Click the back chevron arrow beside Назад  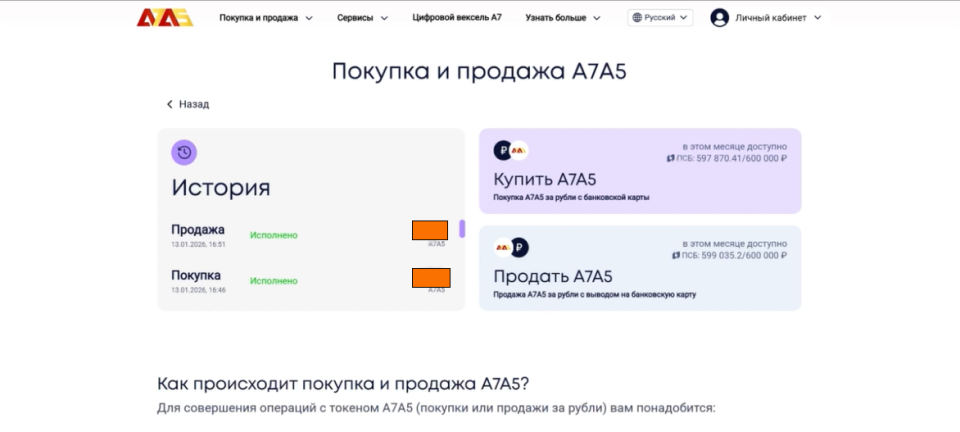click(170, 104)
